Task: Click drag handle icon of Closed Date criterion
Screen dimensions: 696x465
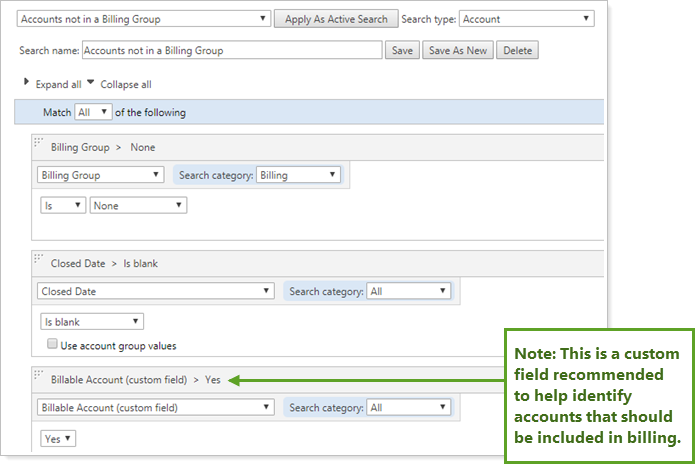Action: (x=40, y=262)
